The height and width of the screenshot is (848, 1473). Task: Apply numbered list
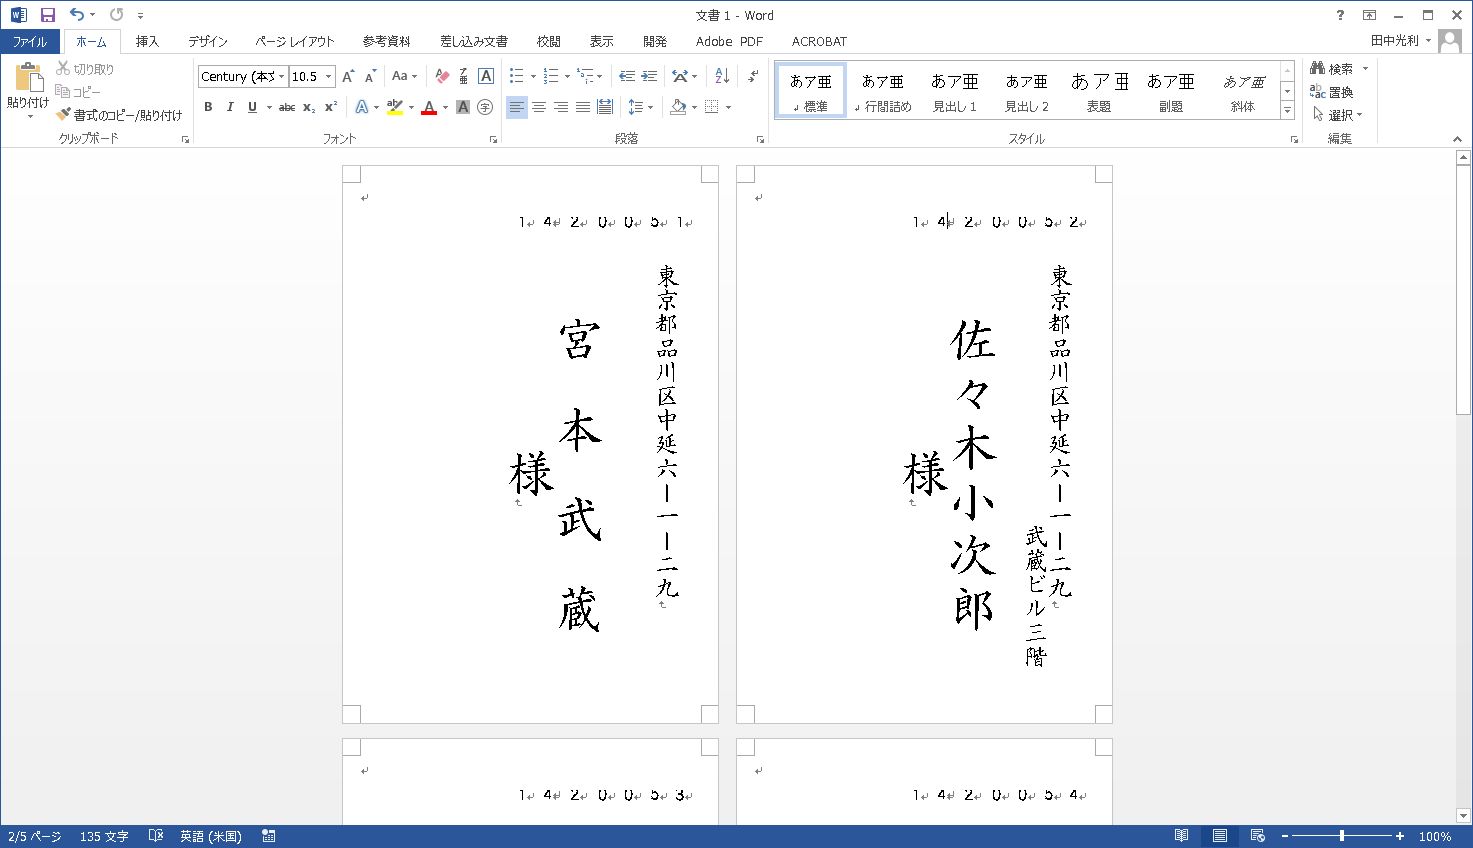551,76
